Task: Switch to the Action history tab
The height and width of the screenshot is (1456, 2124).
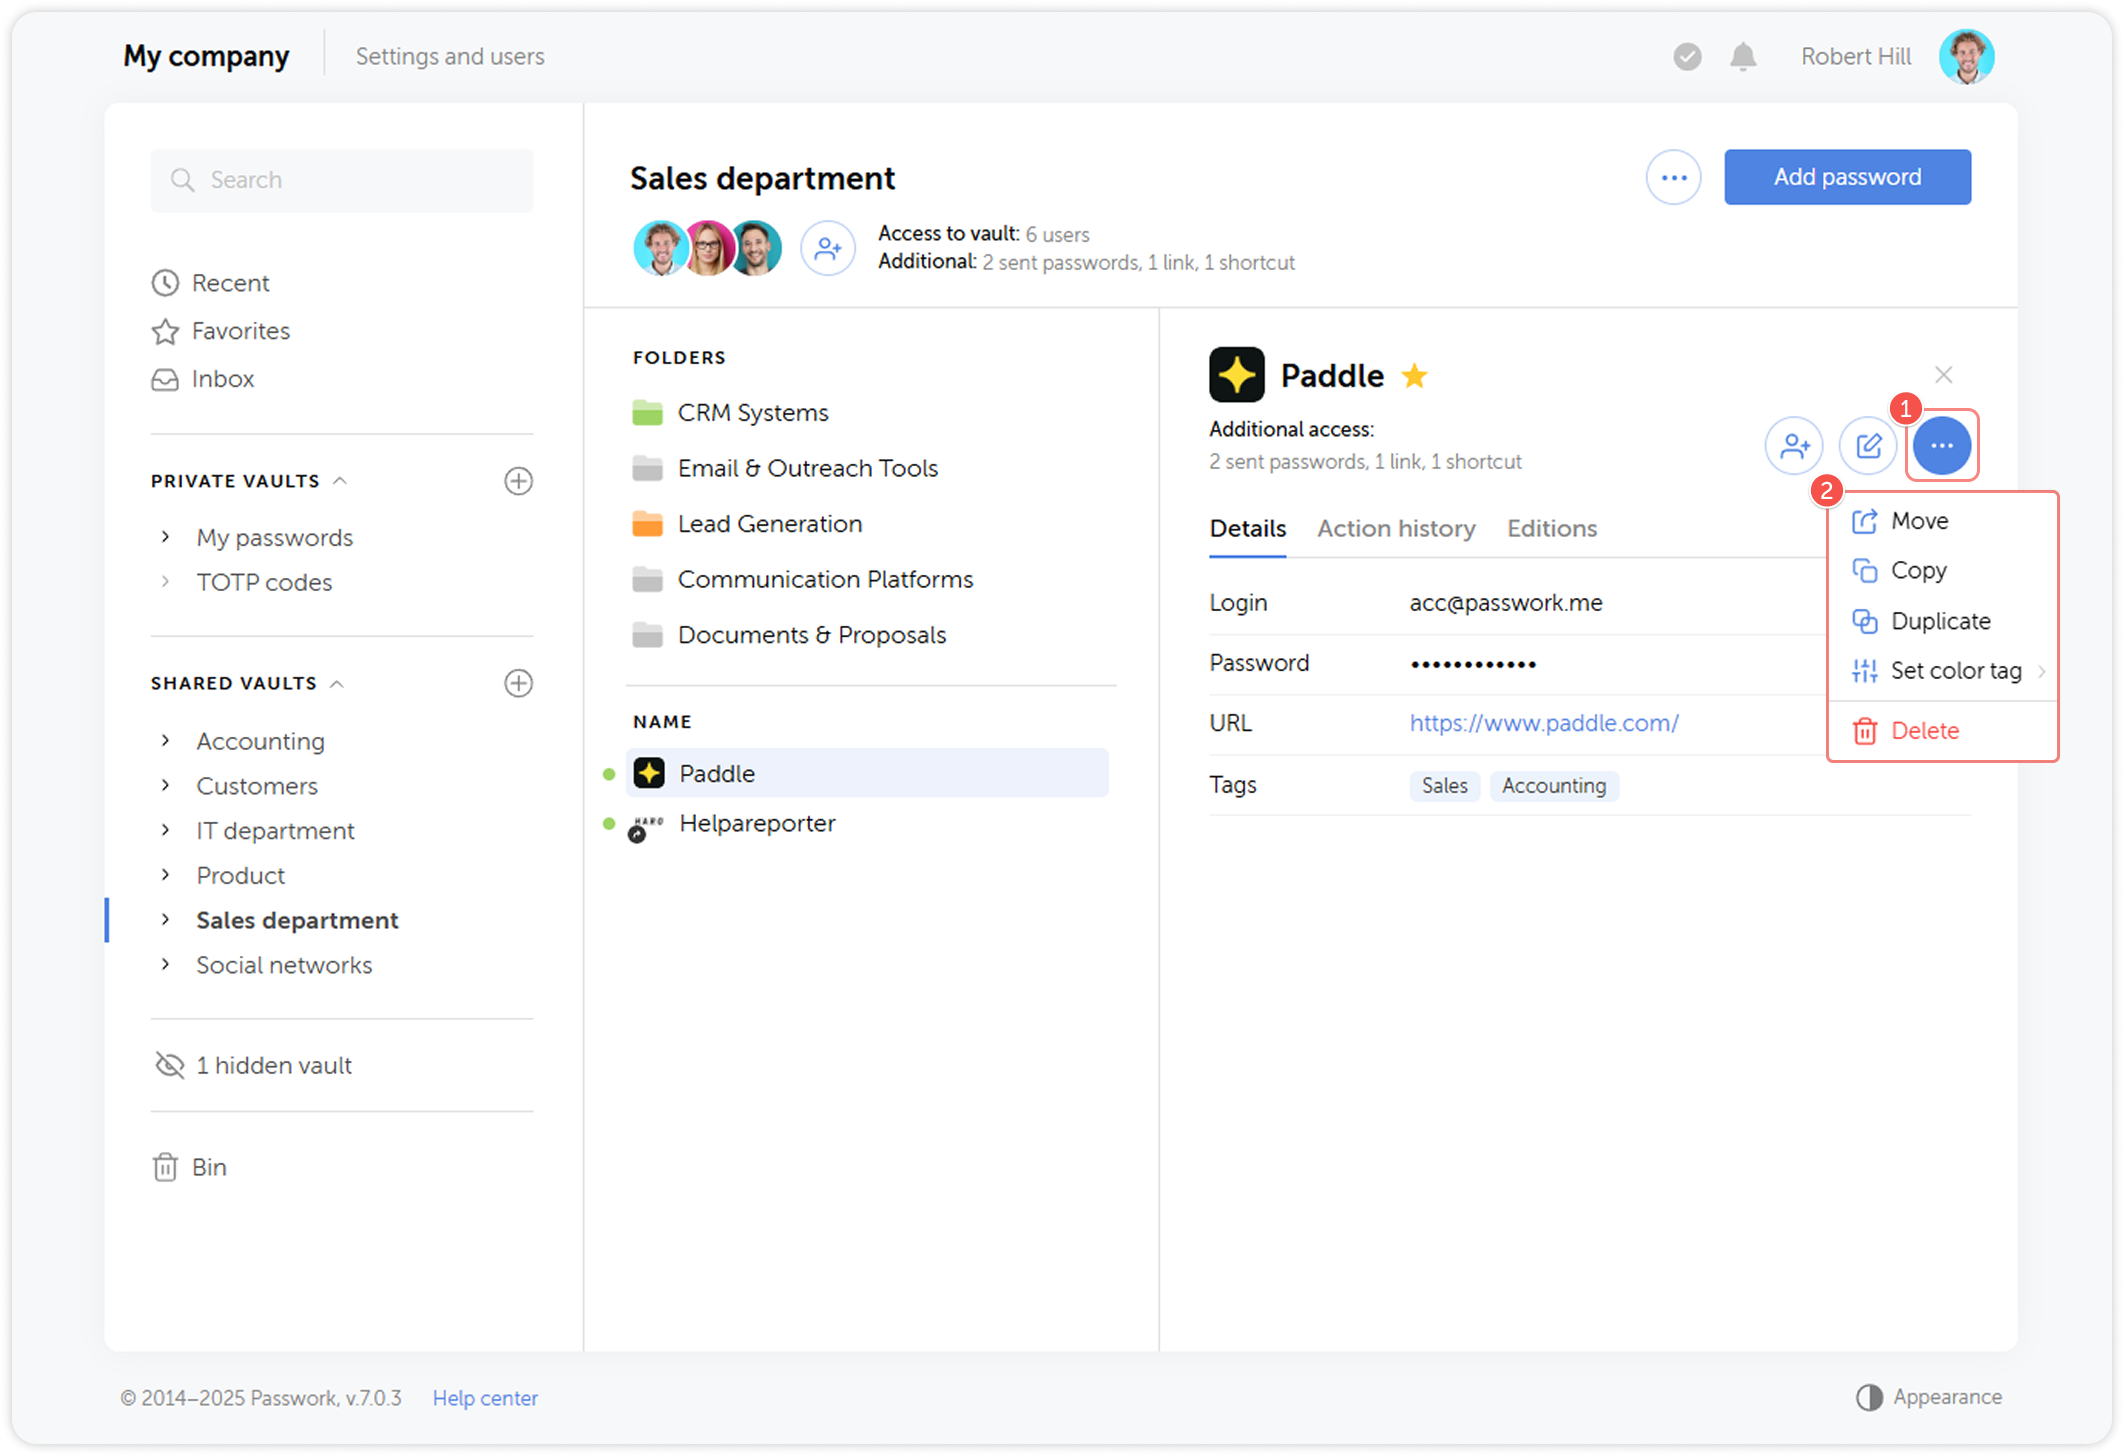Action: click(1395, 528)
